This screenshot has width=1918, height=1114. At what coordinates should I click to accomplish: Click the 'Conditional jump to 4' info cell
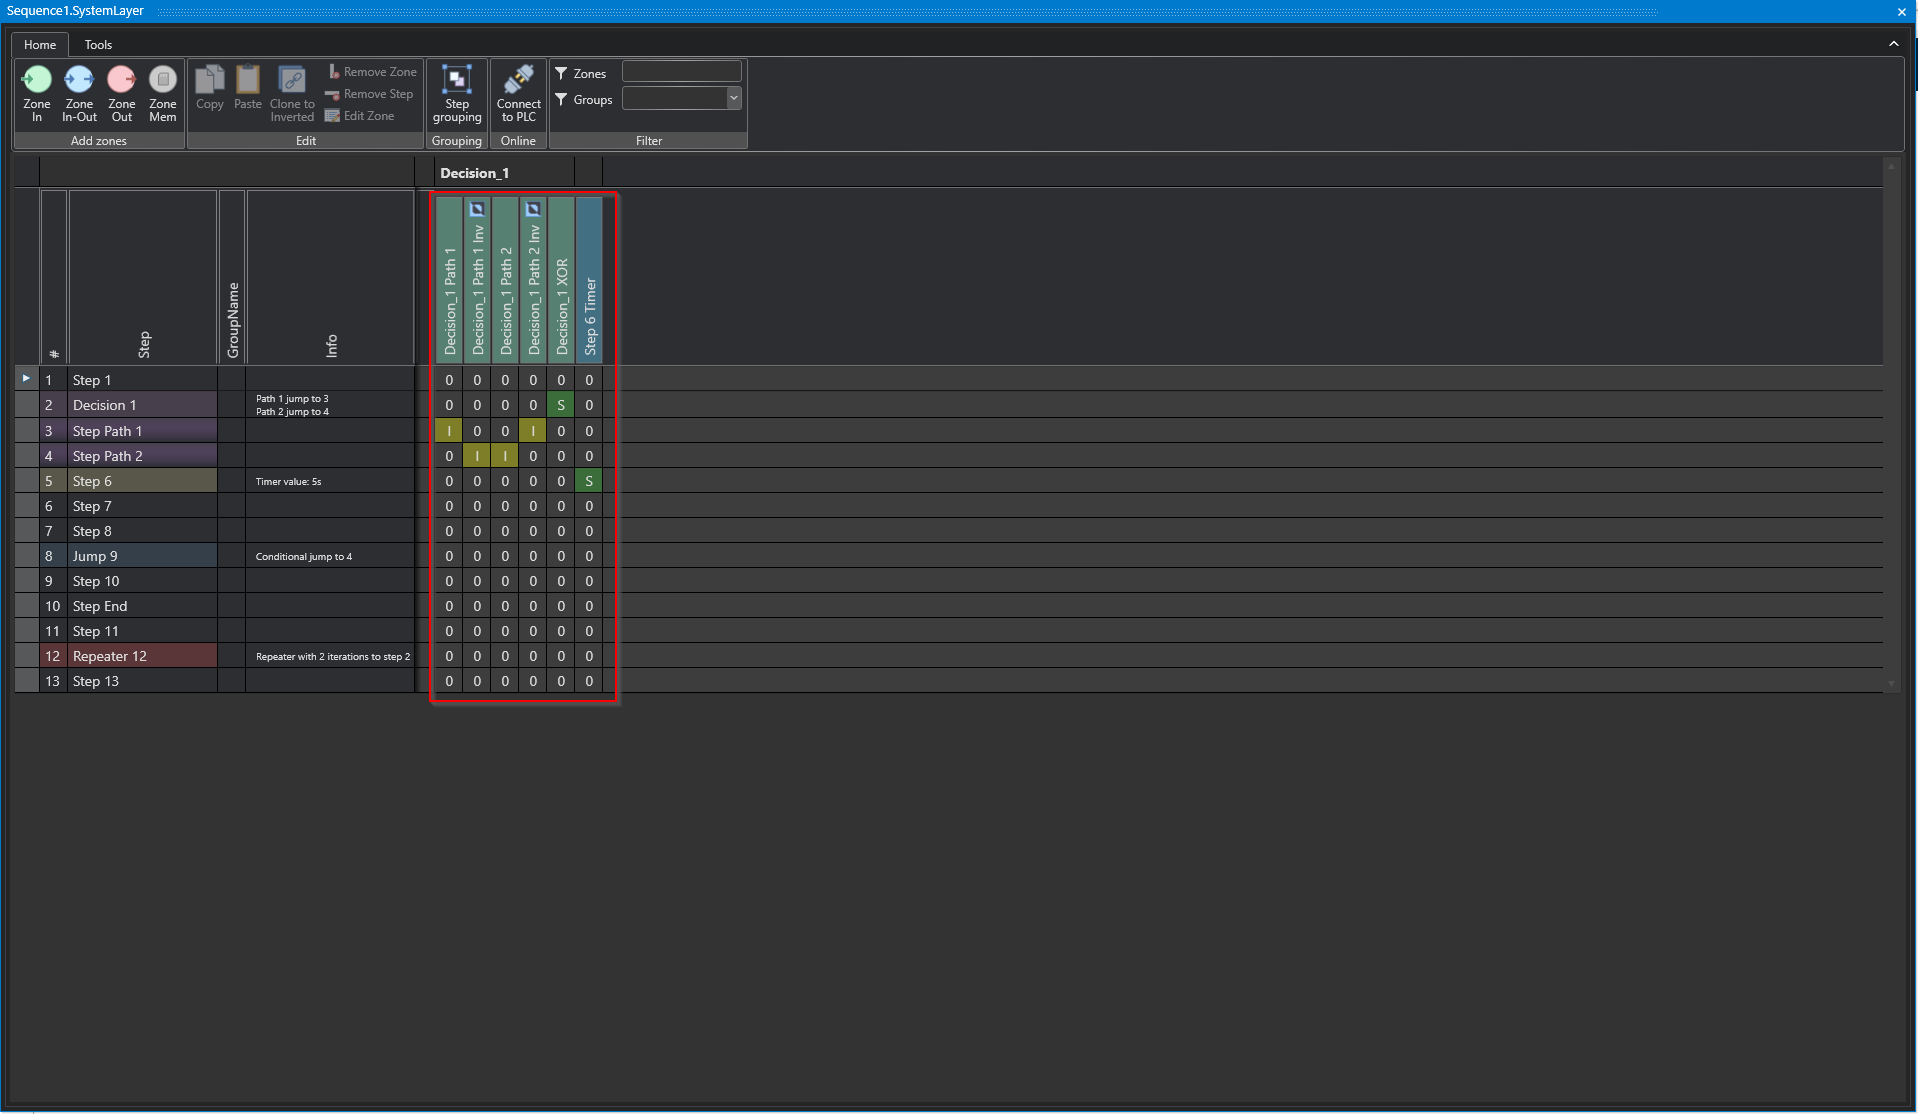[x=329, y=556]
